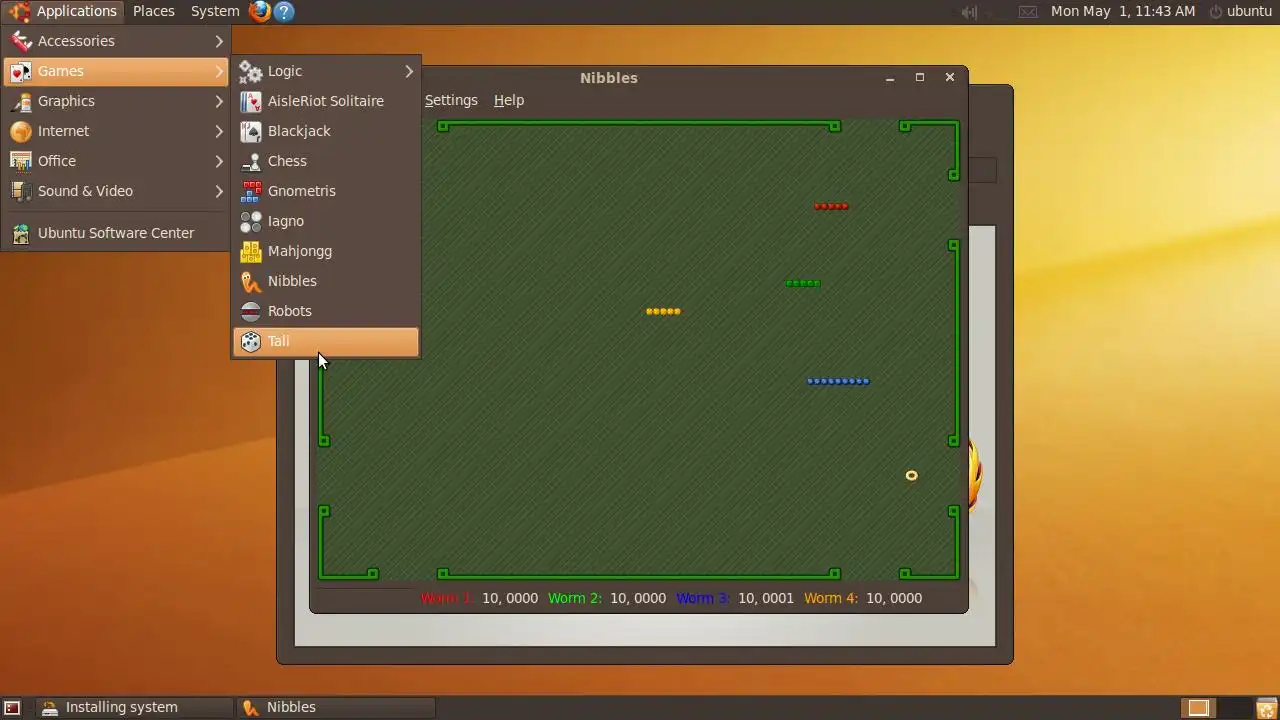Click the blue worm on the board
The width and height of the screenshot is (1280, 720).
[838, 381]
